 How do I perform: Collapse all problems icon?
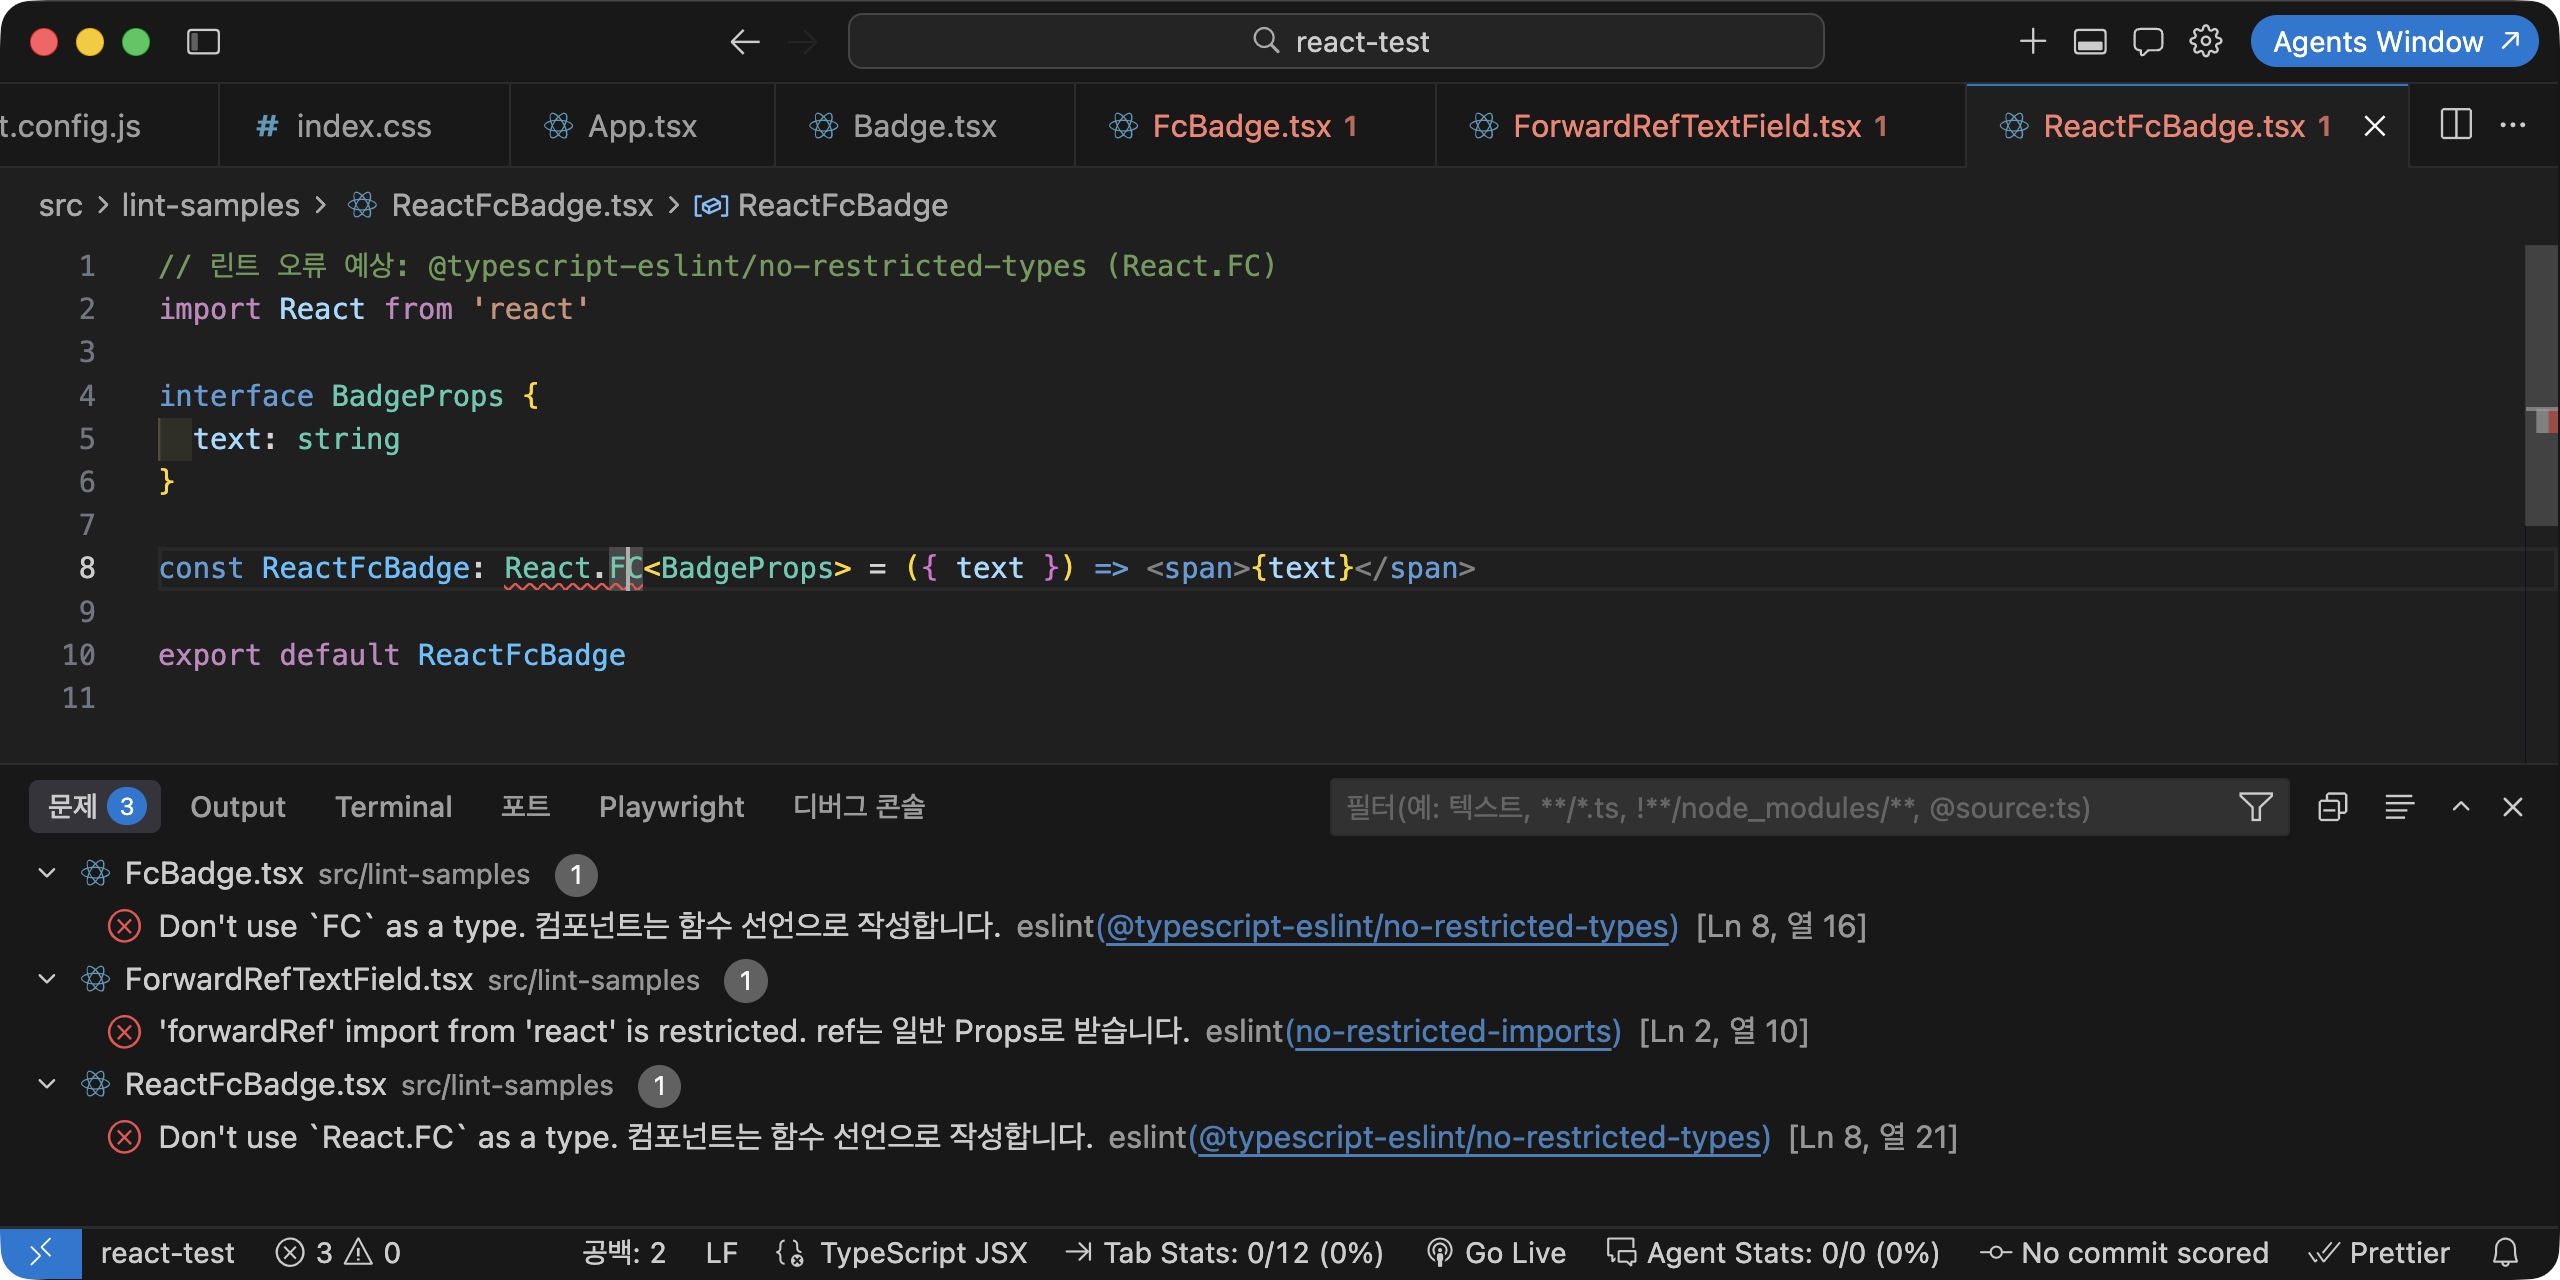point(2333,807)
